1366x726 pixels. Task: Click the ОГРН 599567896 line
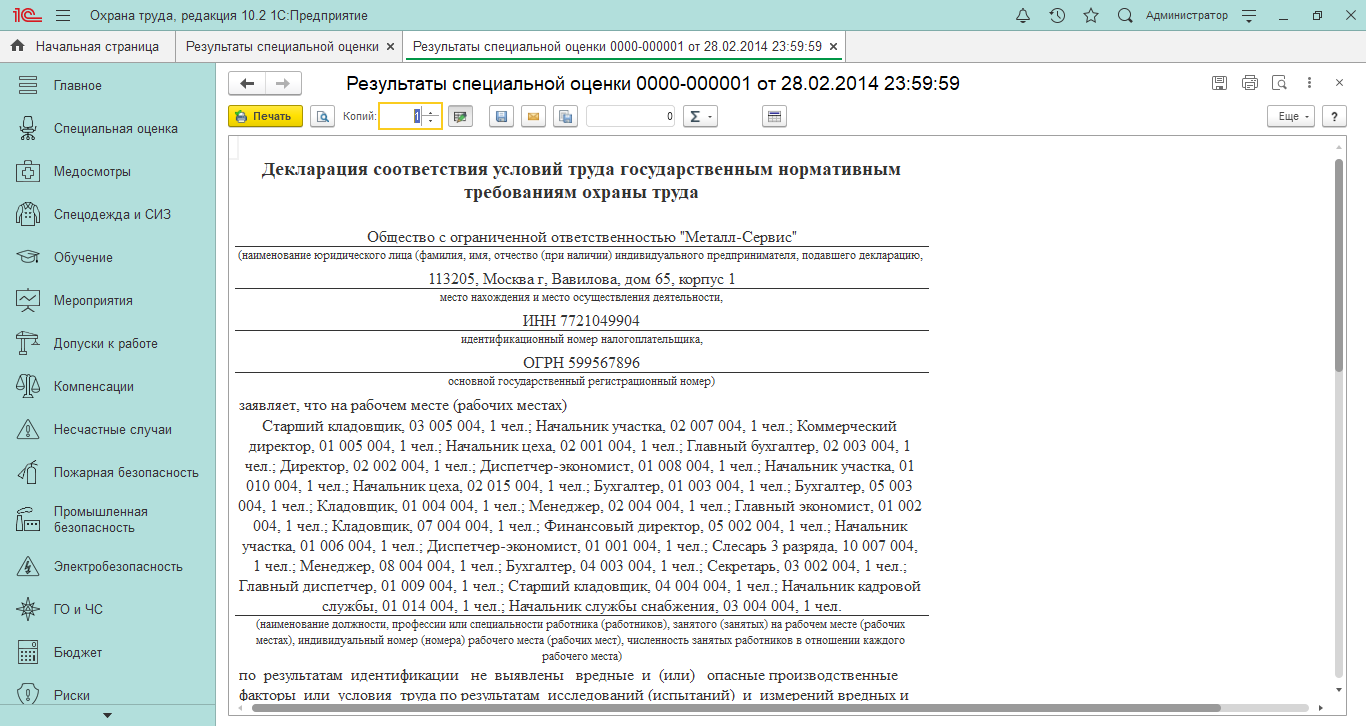581,362
